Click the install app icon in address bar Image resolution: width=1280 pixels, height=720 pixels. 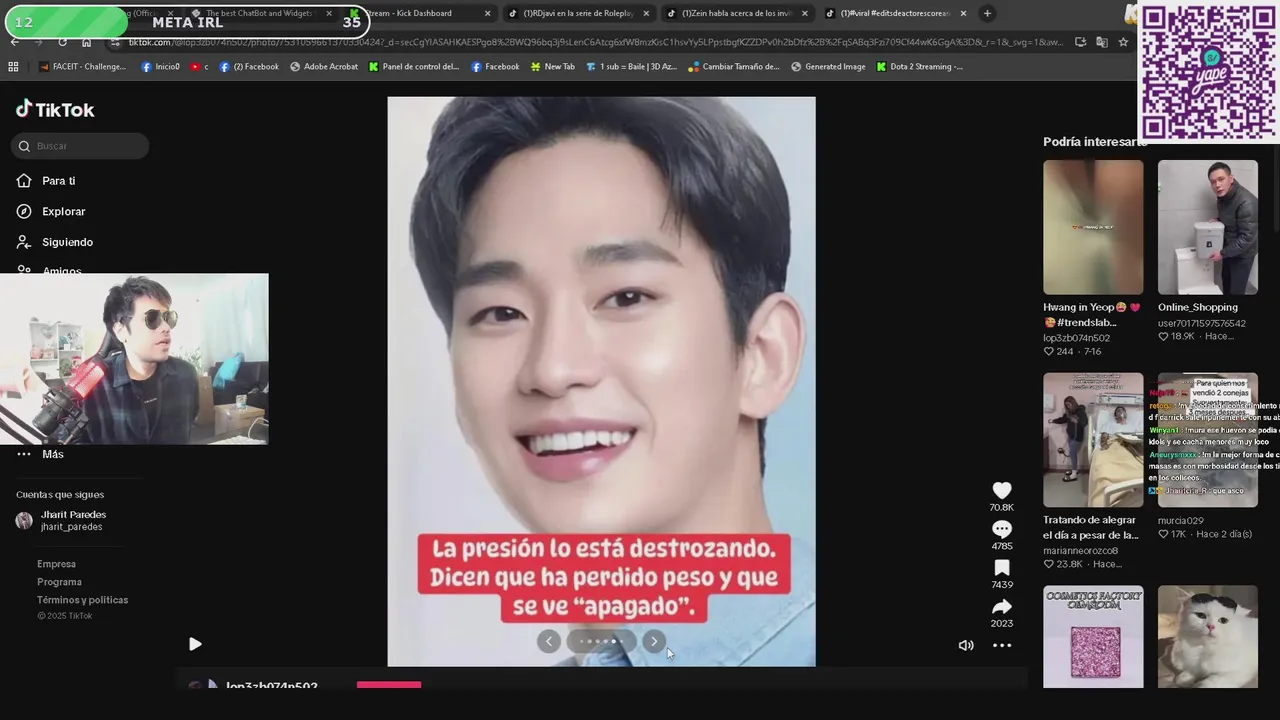(1081, 42)
